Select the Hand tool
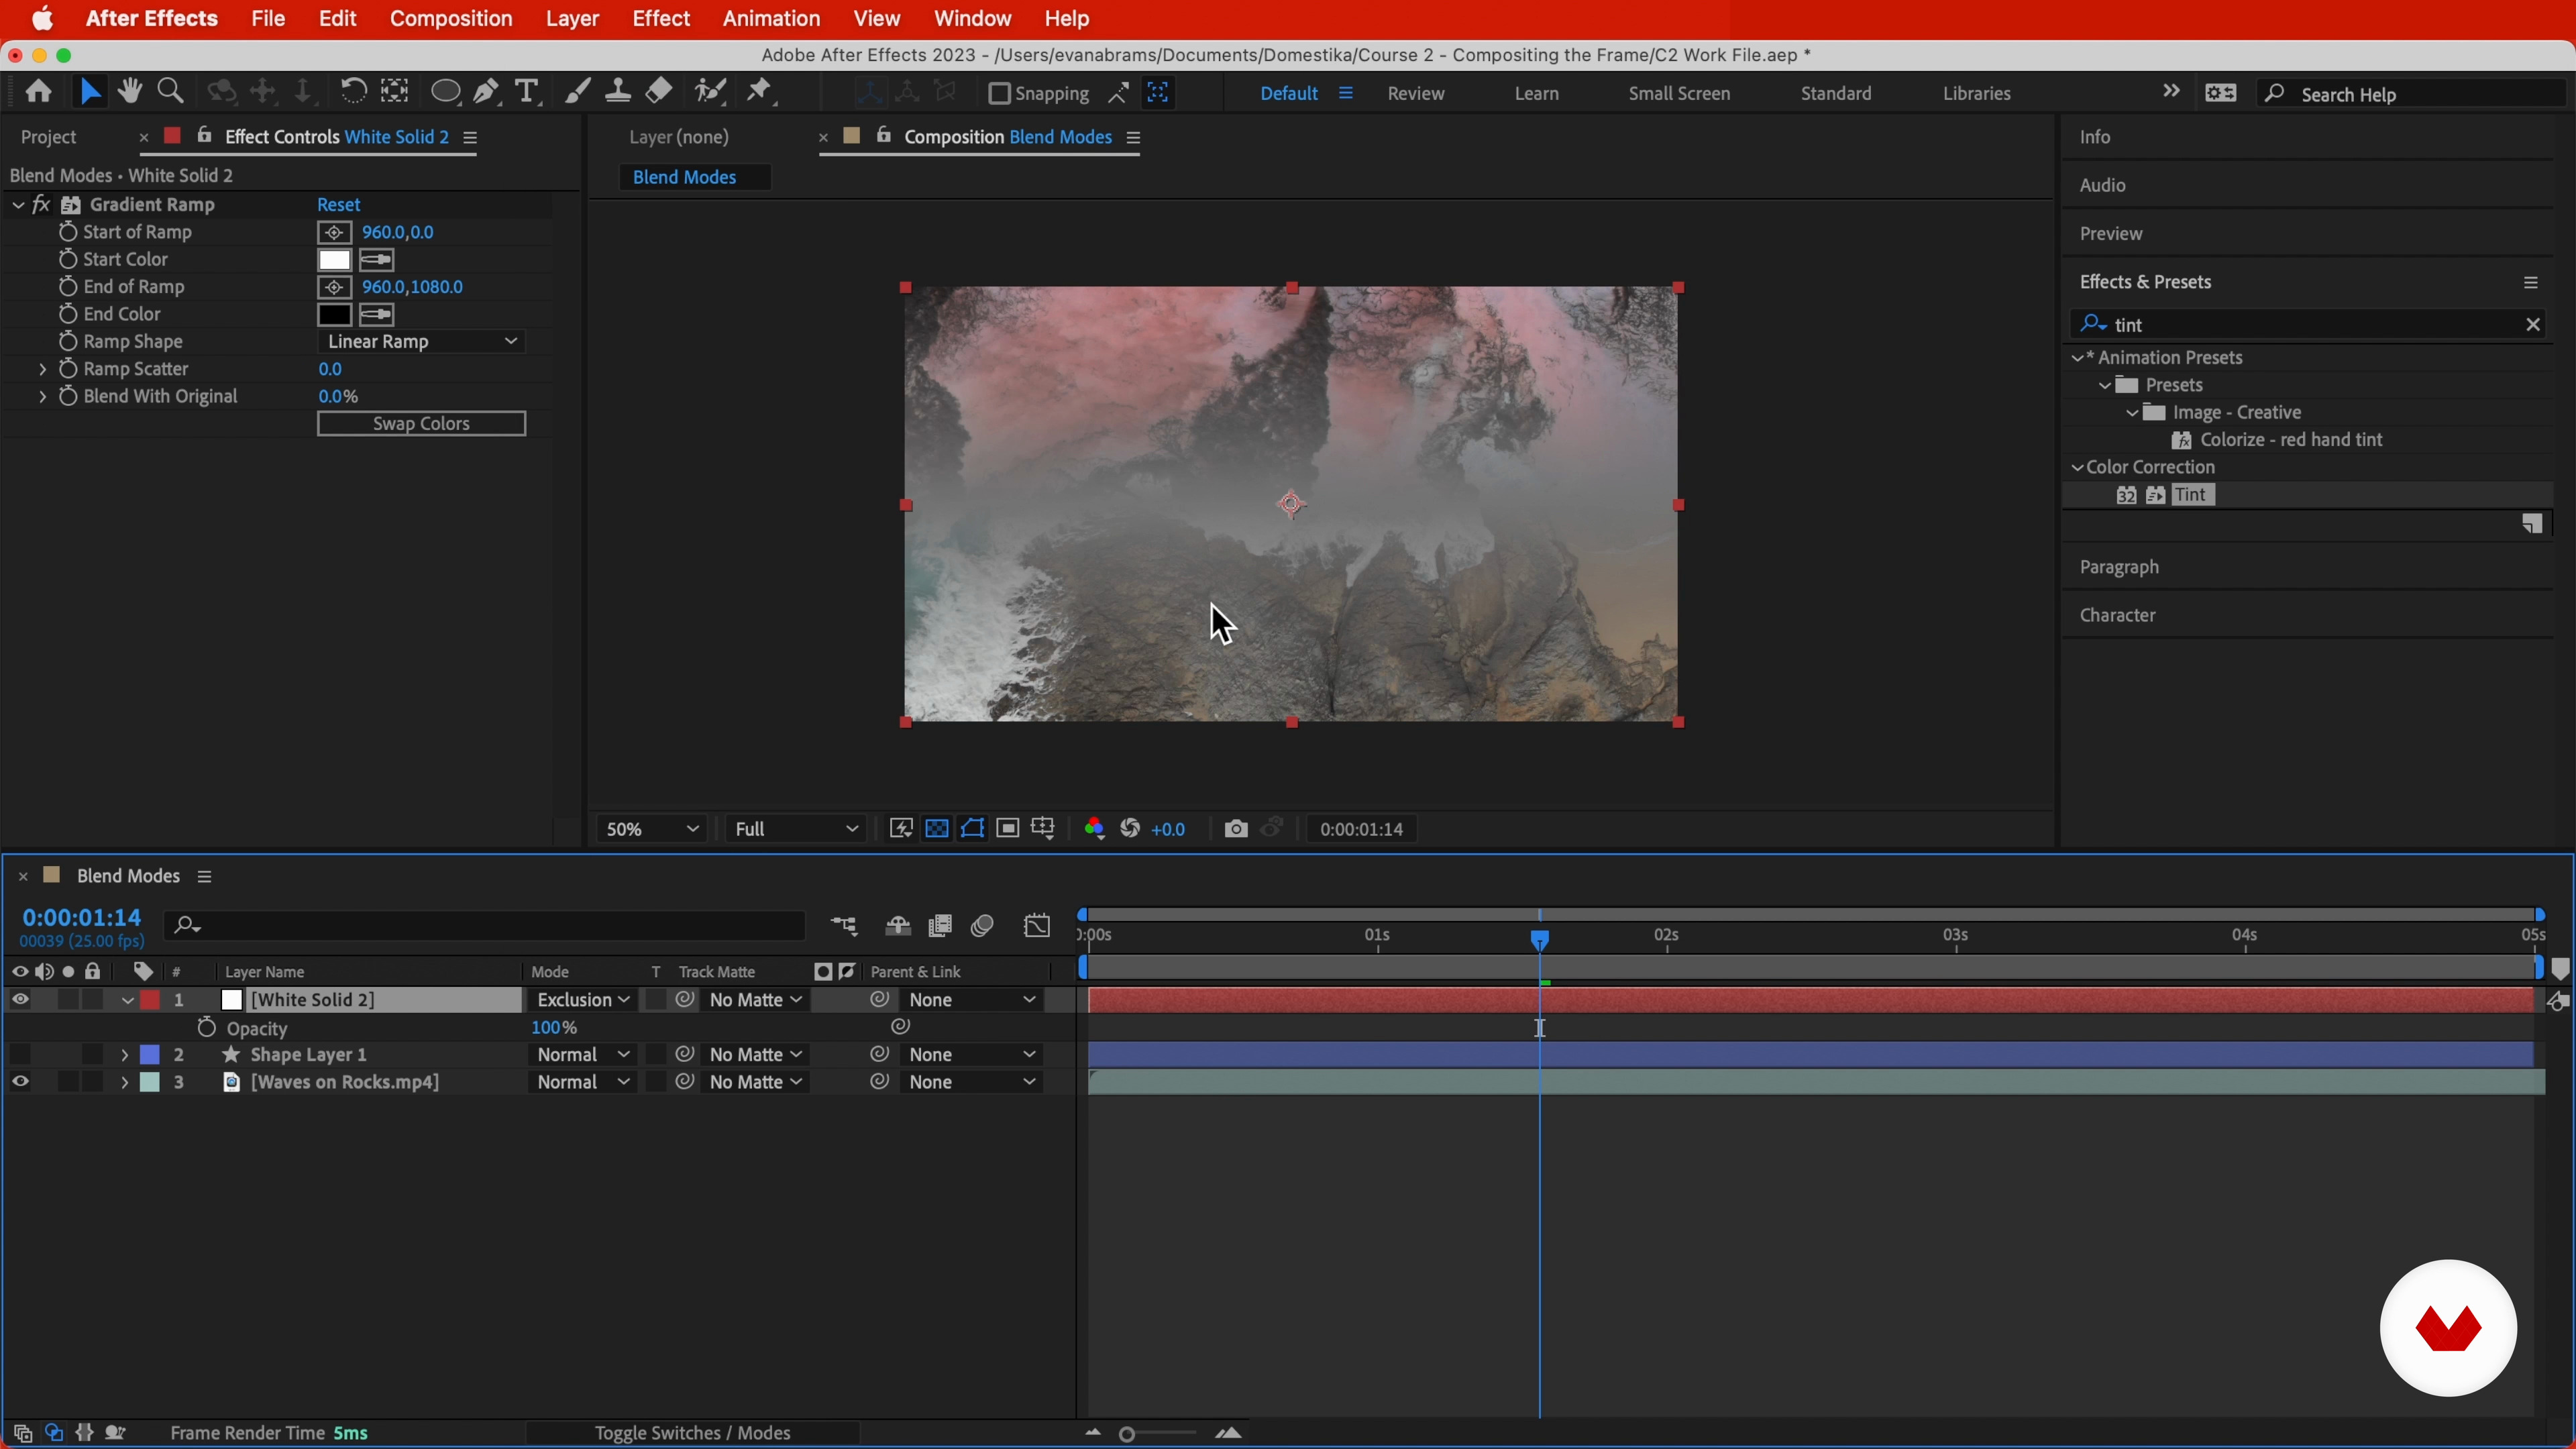The height and width of the screenshot is (1449, 2576). [x=129, y=92]
